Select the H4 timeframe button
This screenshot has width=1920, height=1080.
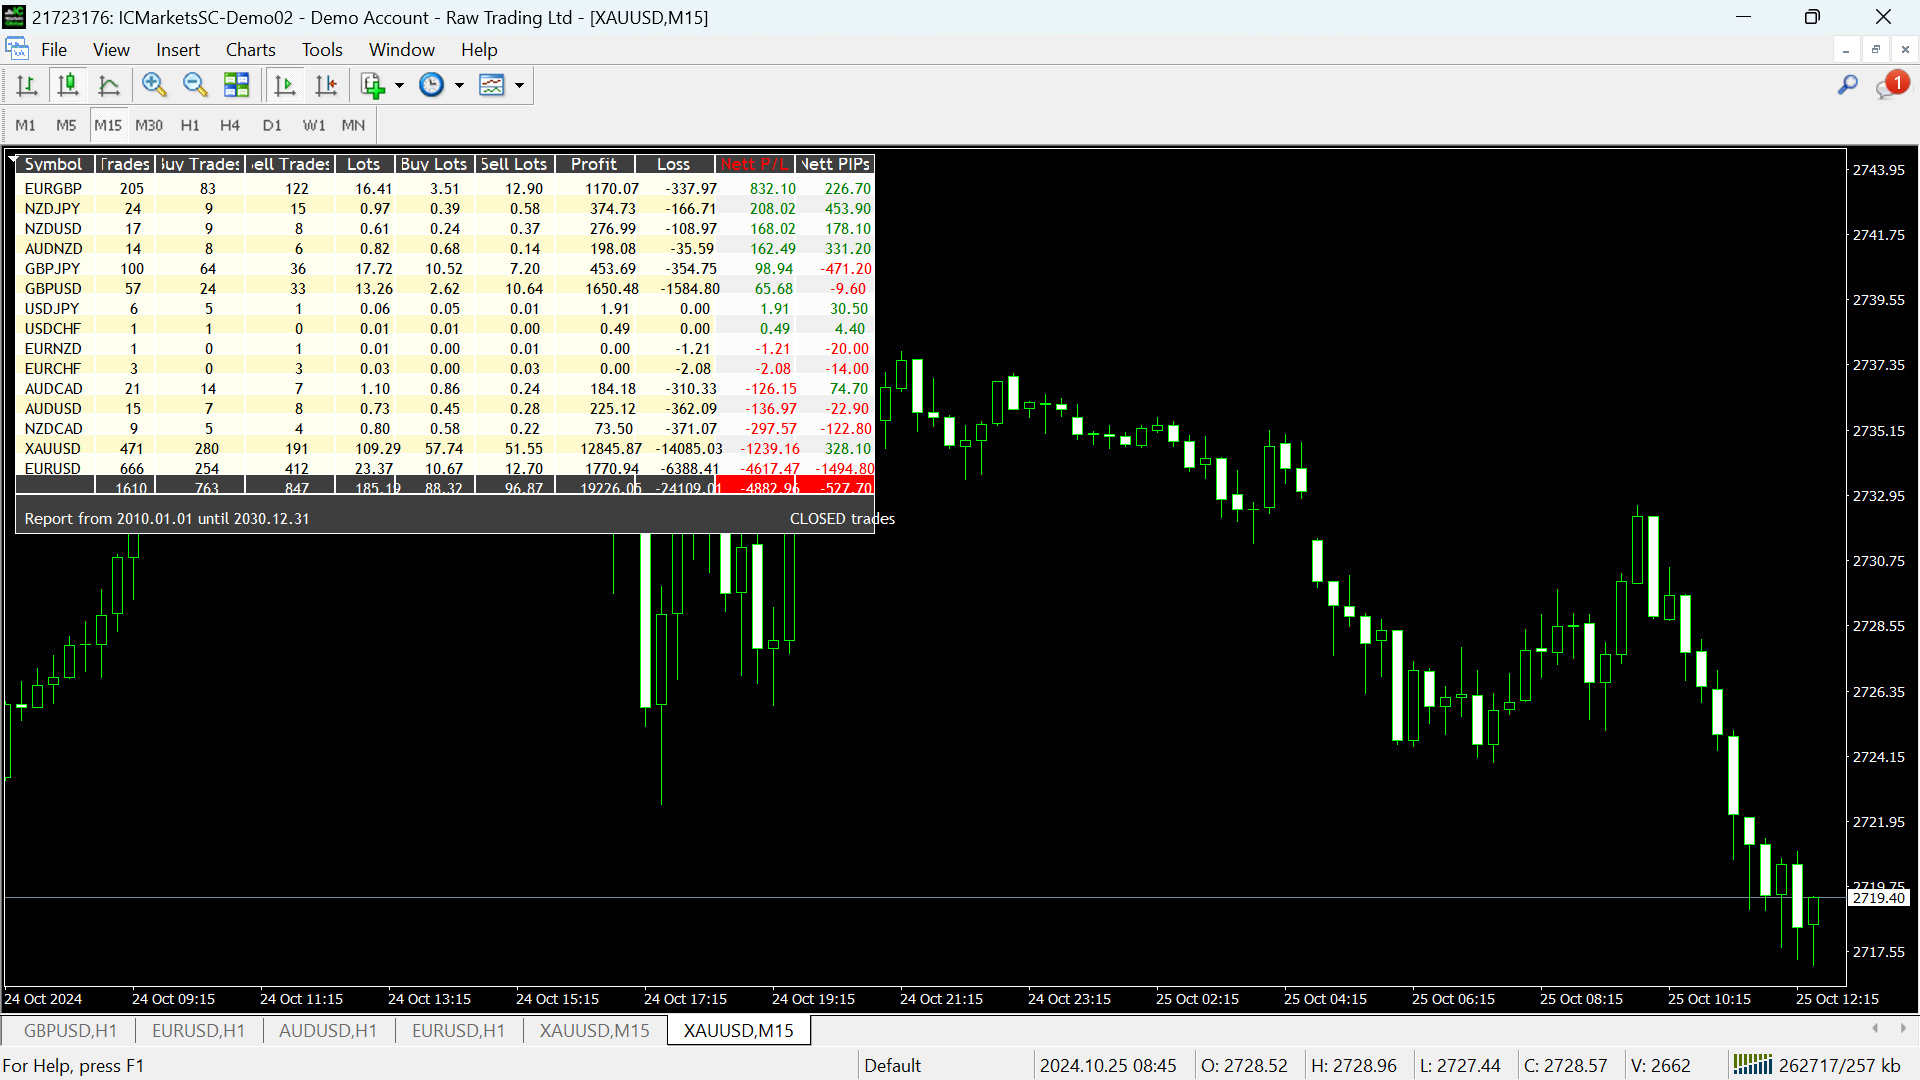[229, 125]
